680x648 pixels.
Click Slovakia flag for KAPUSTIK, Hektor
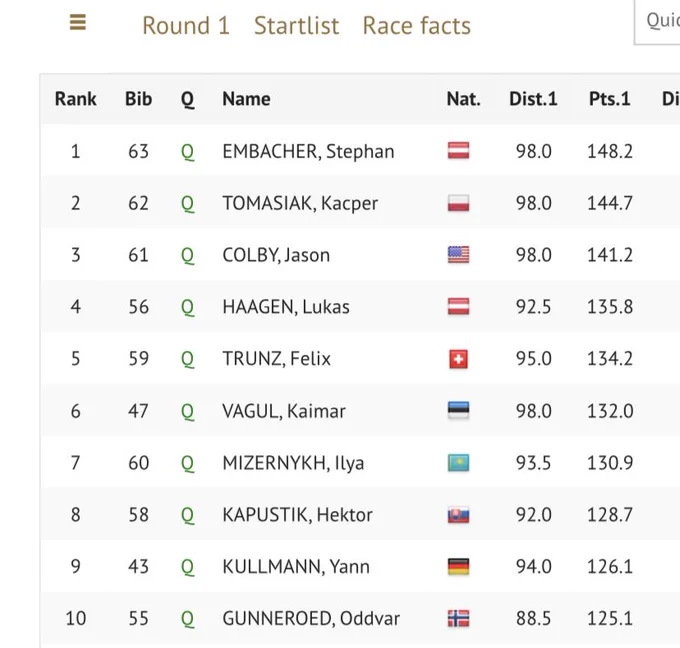click(x=458, y=514)
